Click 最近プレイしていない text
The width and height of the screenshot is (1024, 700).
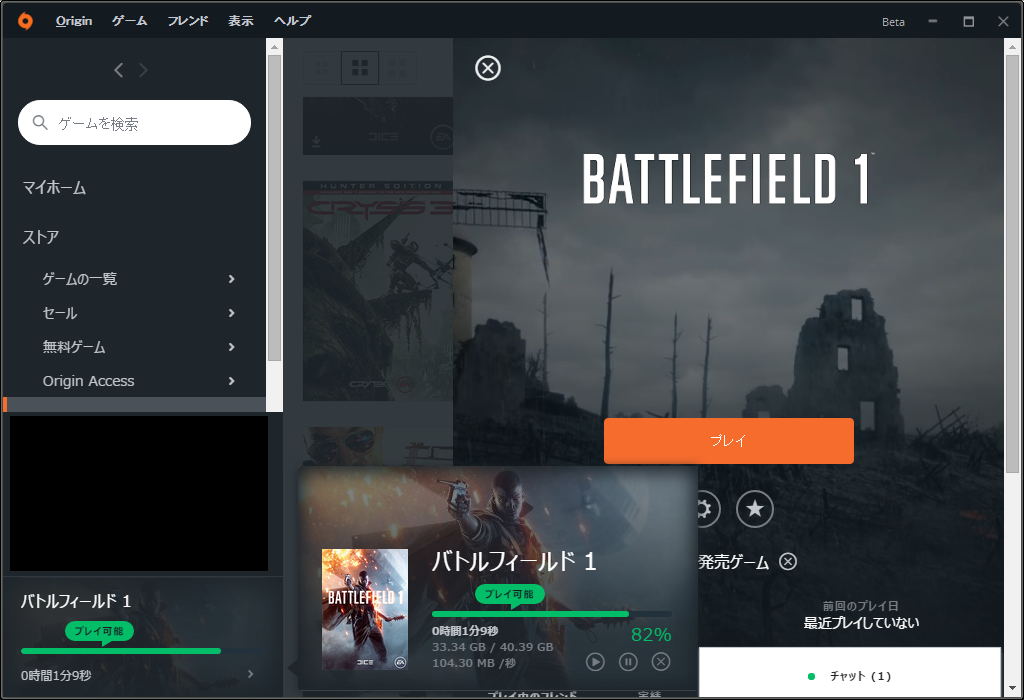(x=861, y=623)
